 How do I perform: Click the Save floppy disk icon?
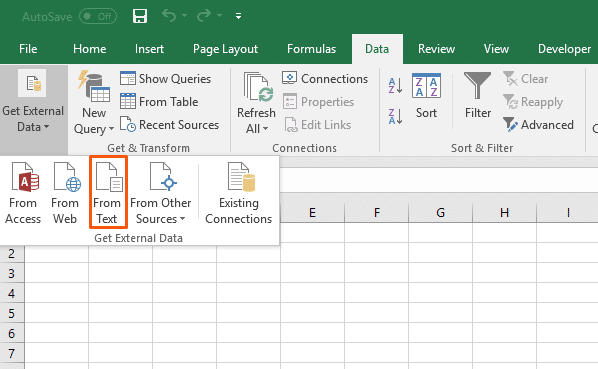[140, 16]
